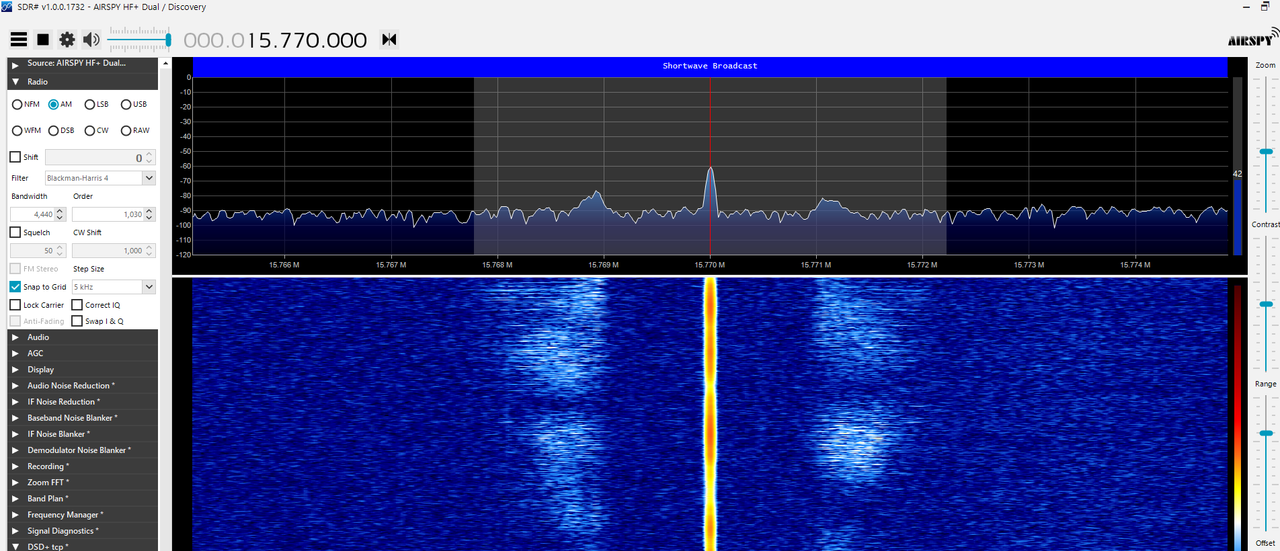Select USB demodulation mode

(134, 104)
